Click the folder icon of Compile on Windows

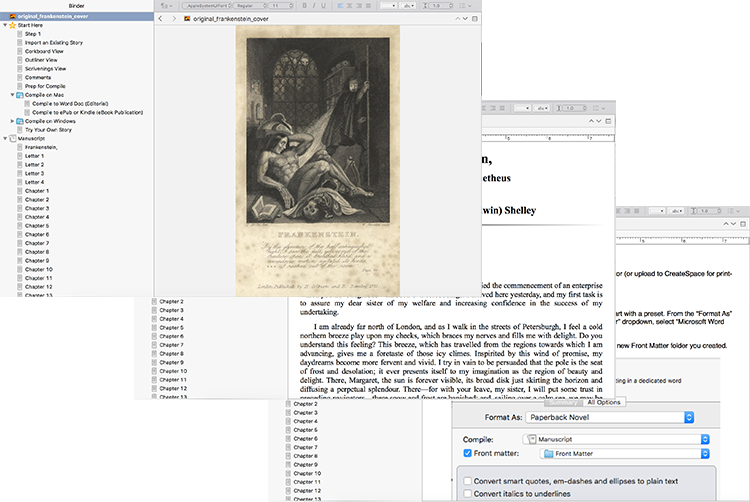20,121
